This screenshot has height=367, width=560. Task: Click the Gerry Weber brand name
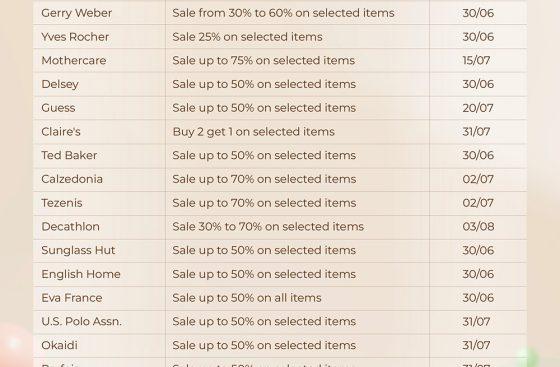76,13
